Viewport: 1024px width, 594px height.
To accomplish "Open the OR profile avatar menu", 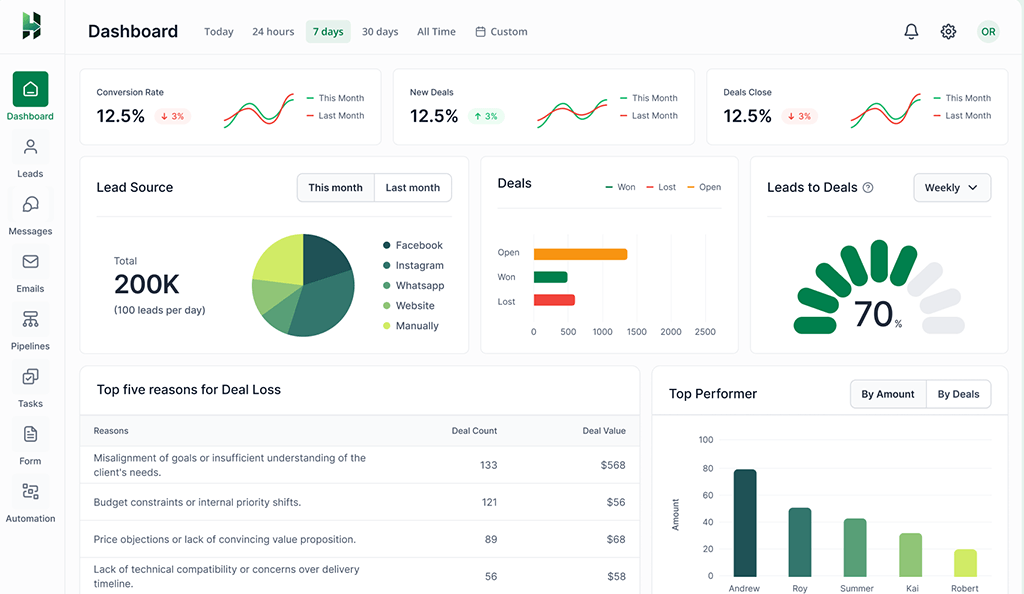I will click(x=988, y=31).
